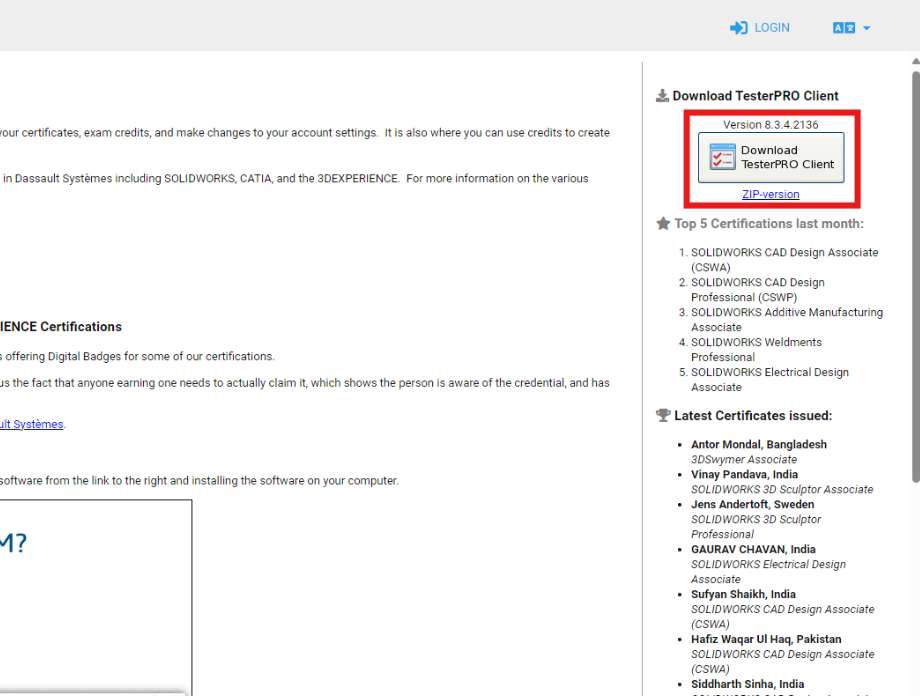Click text about offering Digital Badges
Image resolution: width=920 pixels, height=696 pixels.
(137, 356)
